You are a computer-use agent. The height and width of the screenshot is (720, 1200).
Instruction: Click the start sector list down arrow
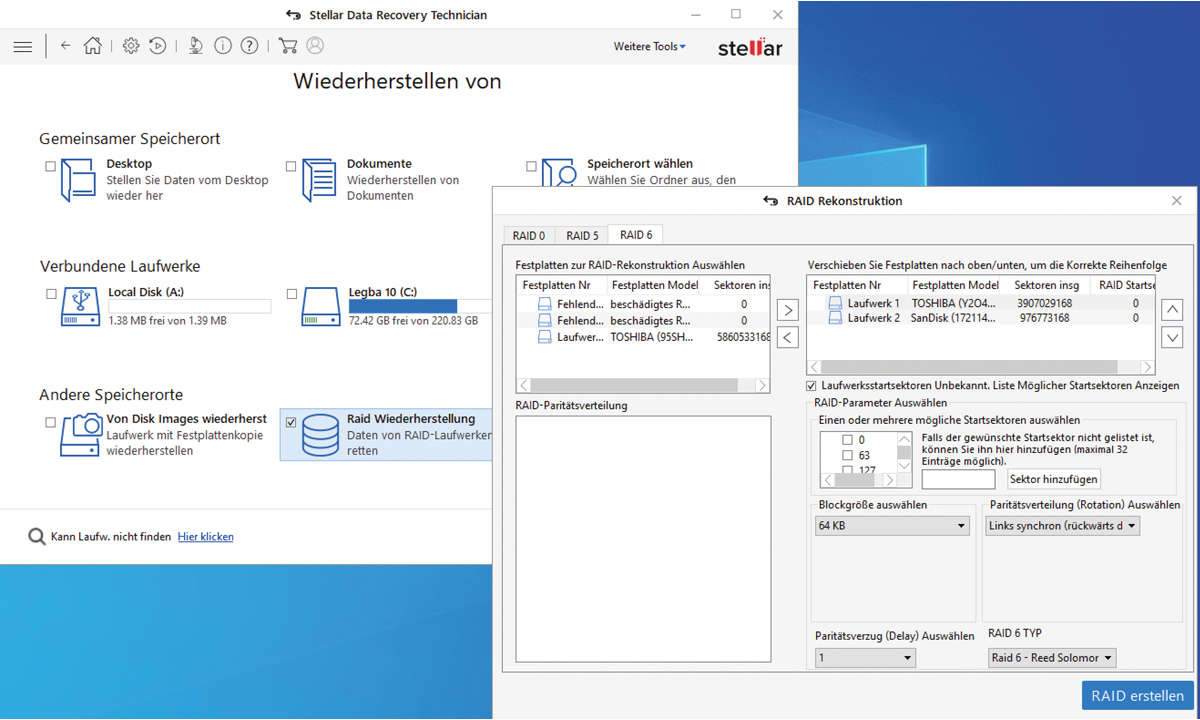(x=905, y=464)
